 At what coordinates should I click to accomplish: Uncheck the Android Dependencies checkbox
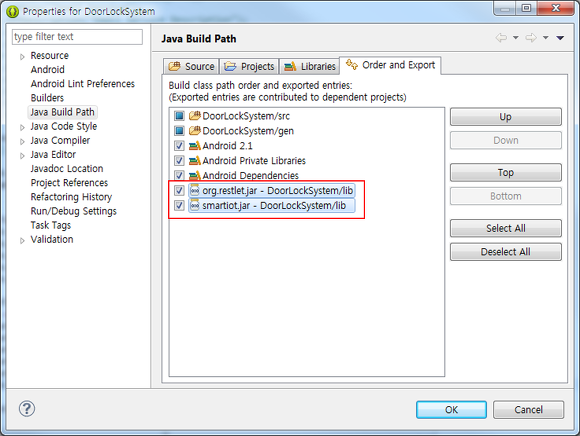179,175
